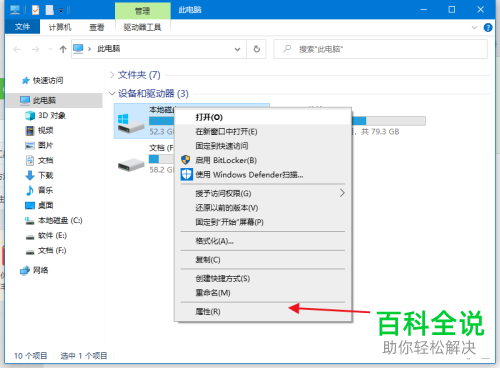Go up one folder level

[x=63, y=49]
